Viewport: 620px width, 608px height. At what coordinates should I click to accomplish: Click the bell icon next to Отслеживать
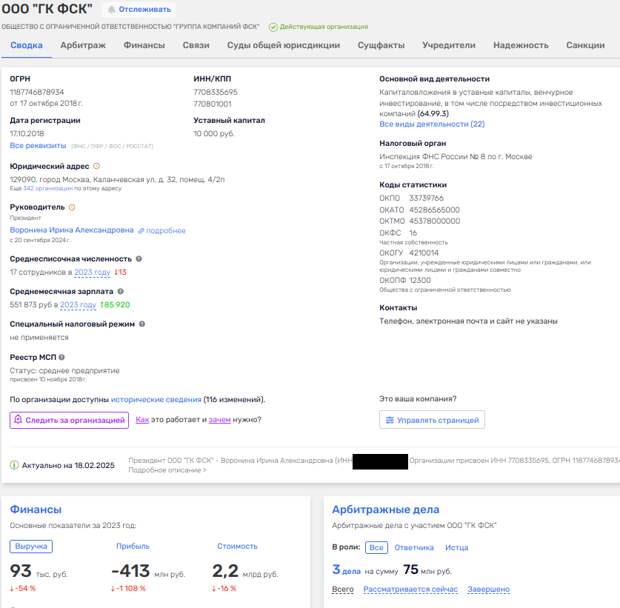(112, 9)
